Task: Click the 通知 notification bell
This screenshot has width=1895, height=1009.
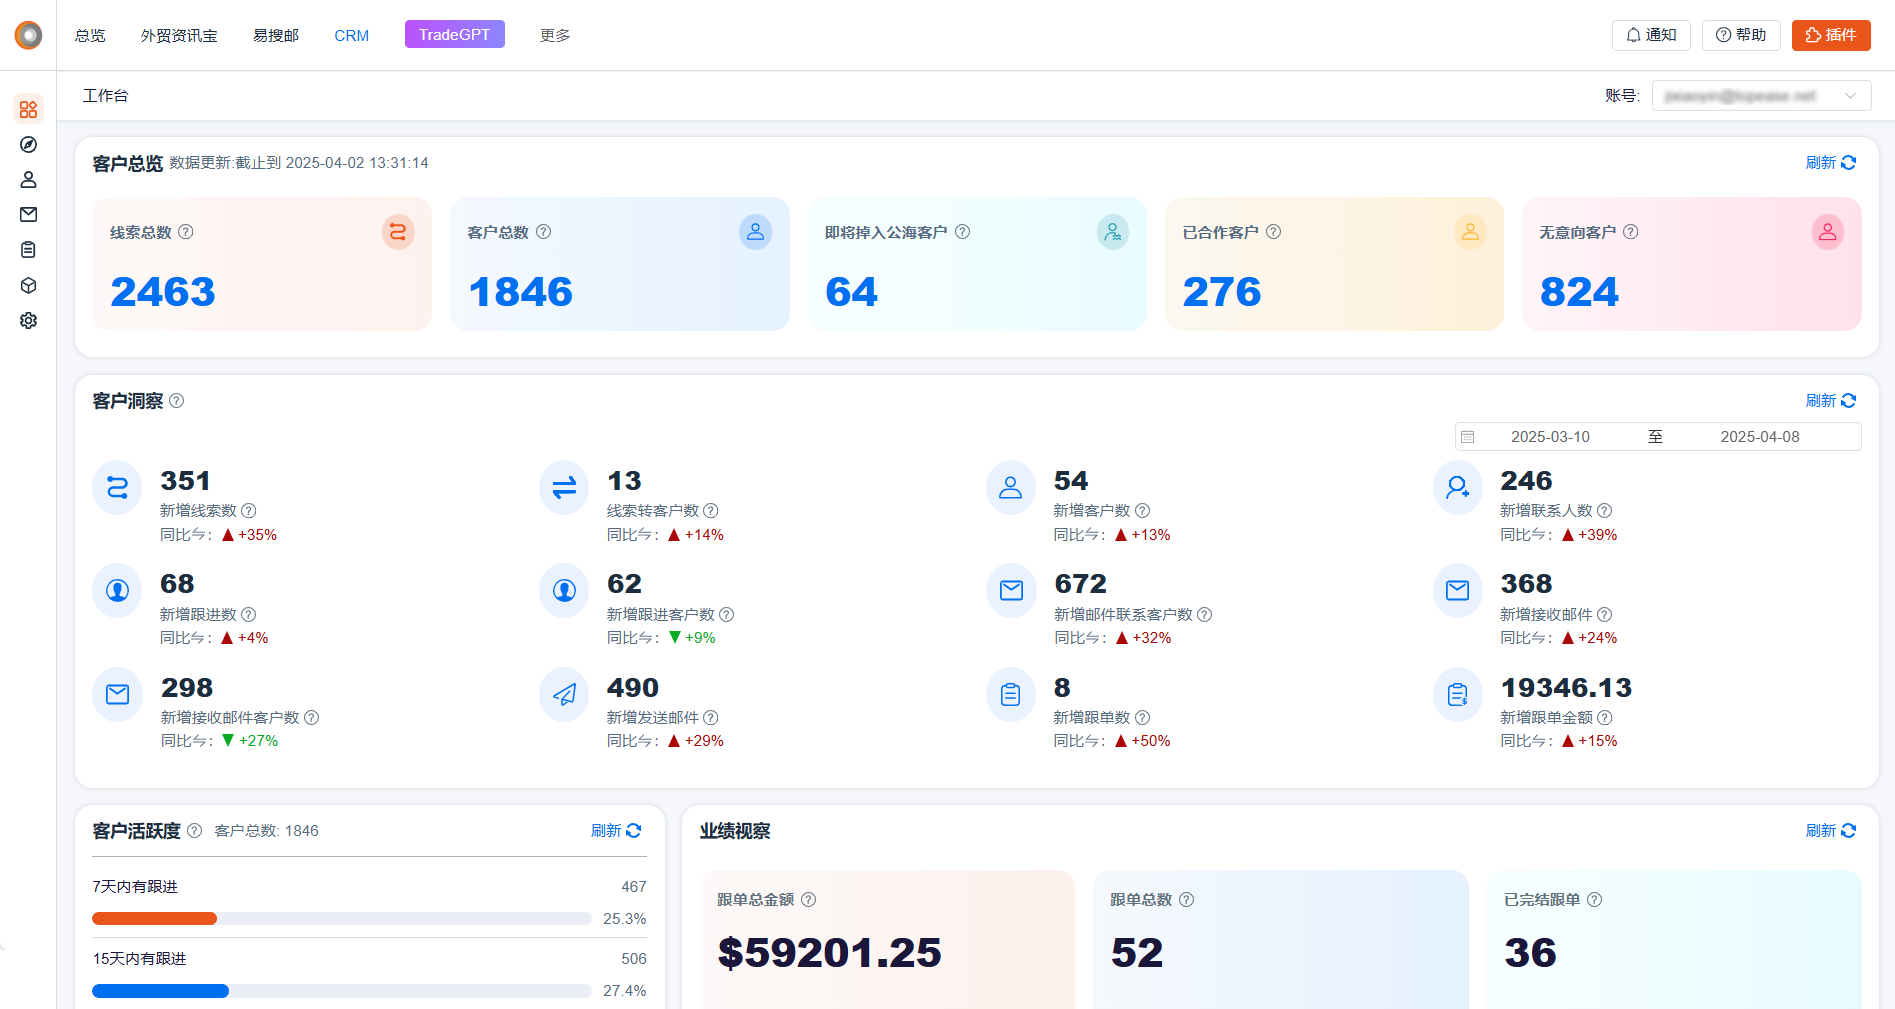Action: pos(1650,34)
